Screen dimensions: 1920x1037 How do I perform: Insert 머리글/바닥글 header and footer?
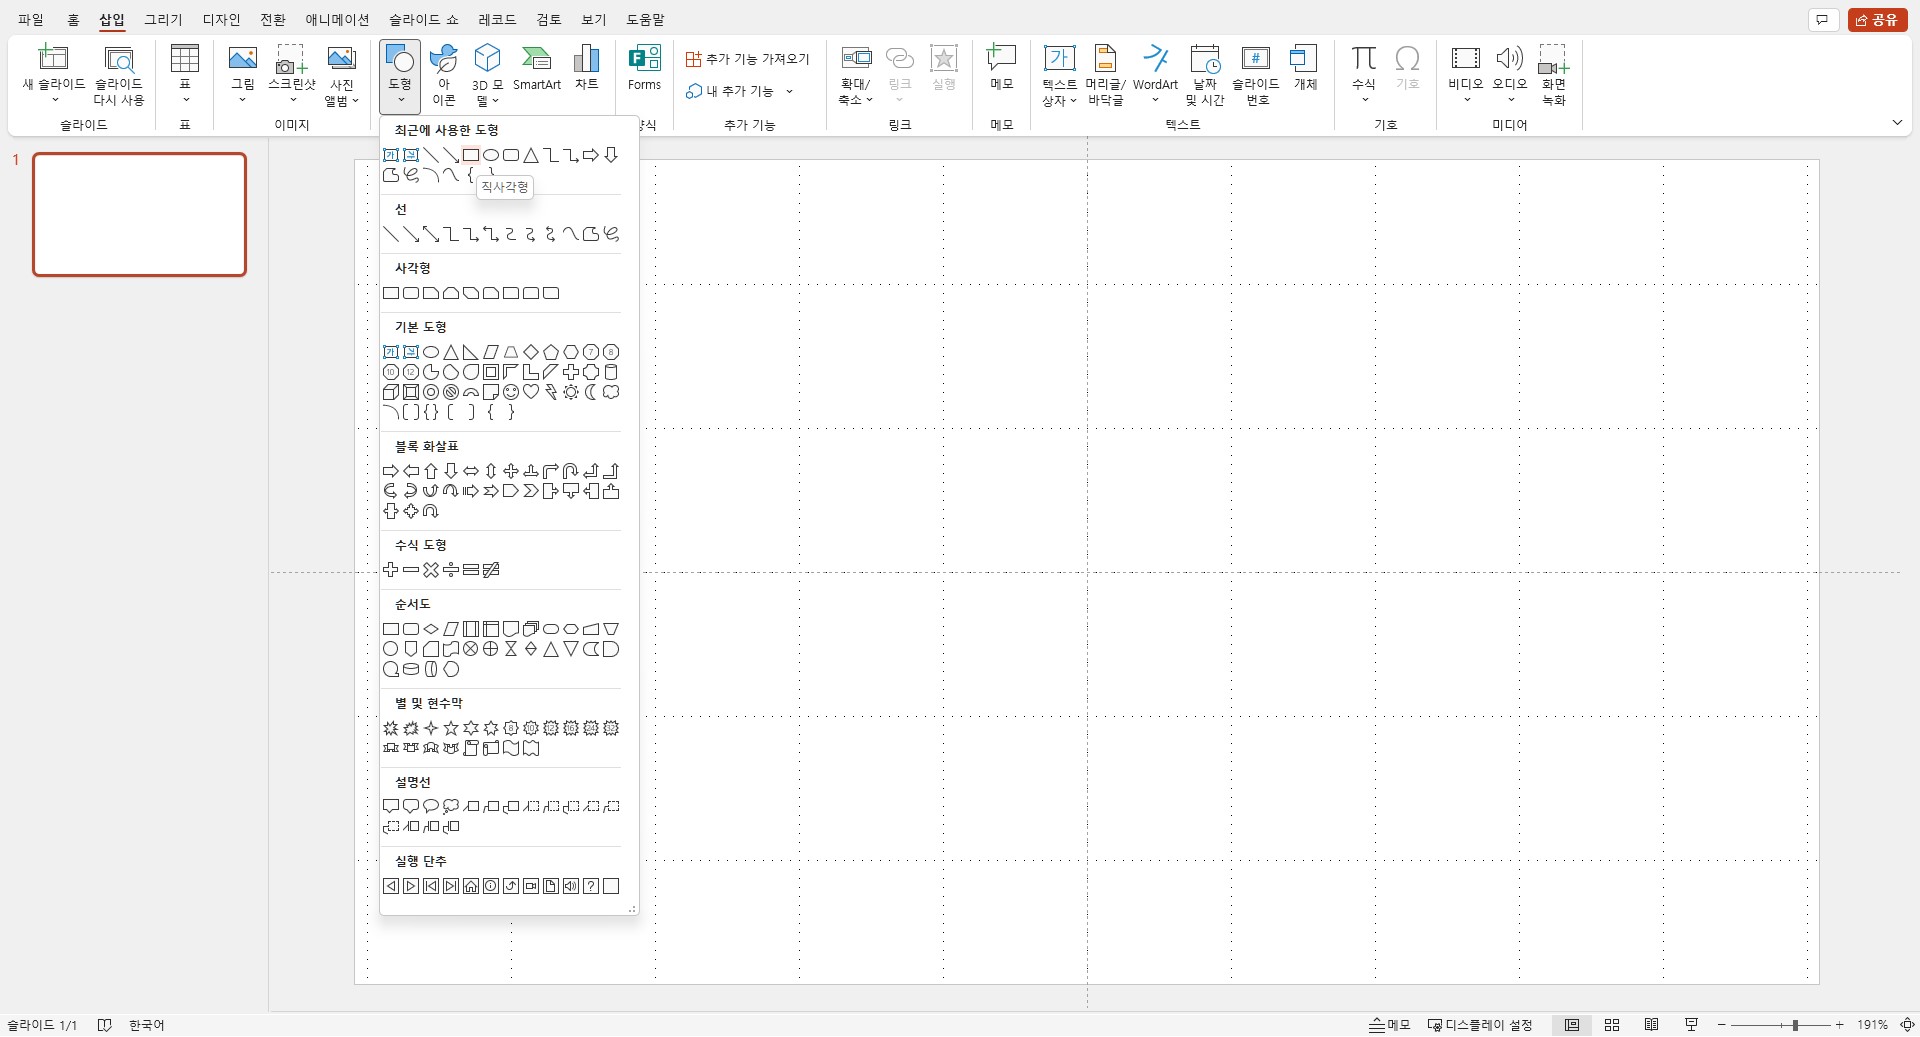pyautogui.click(x=1105, y=75)
